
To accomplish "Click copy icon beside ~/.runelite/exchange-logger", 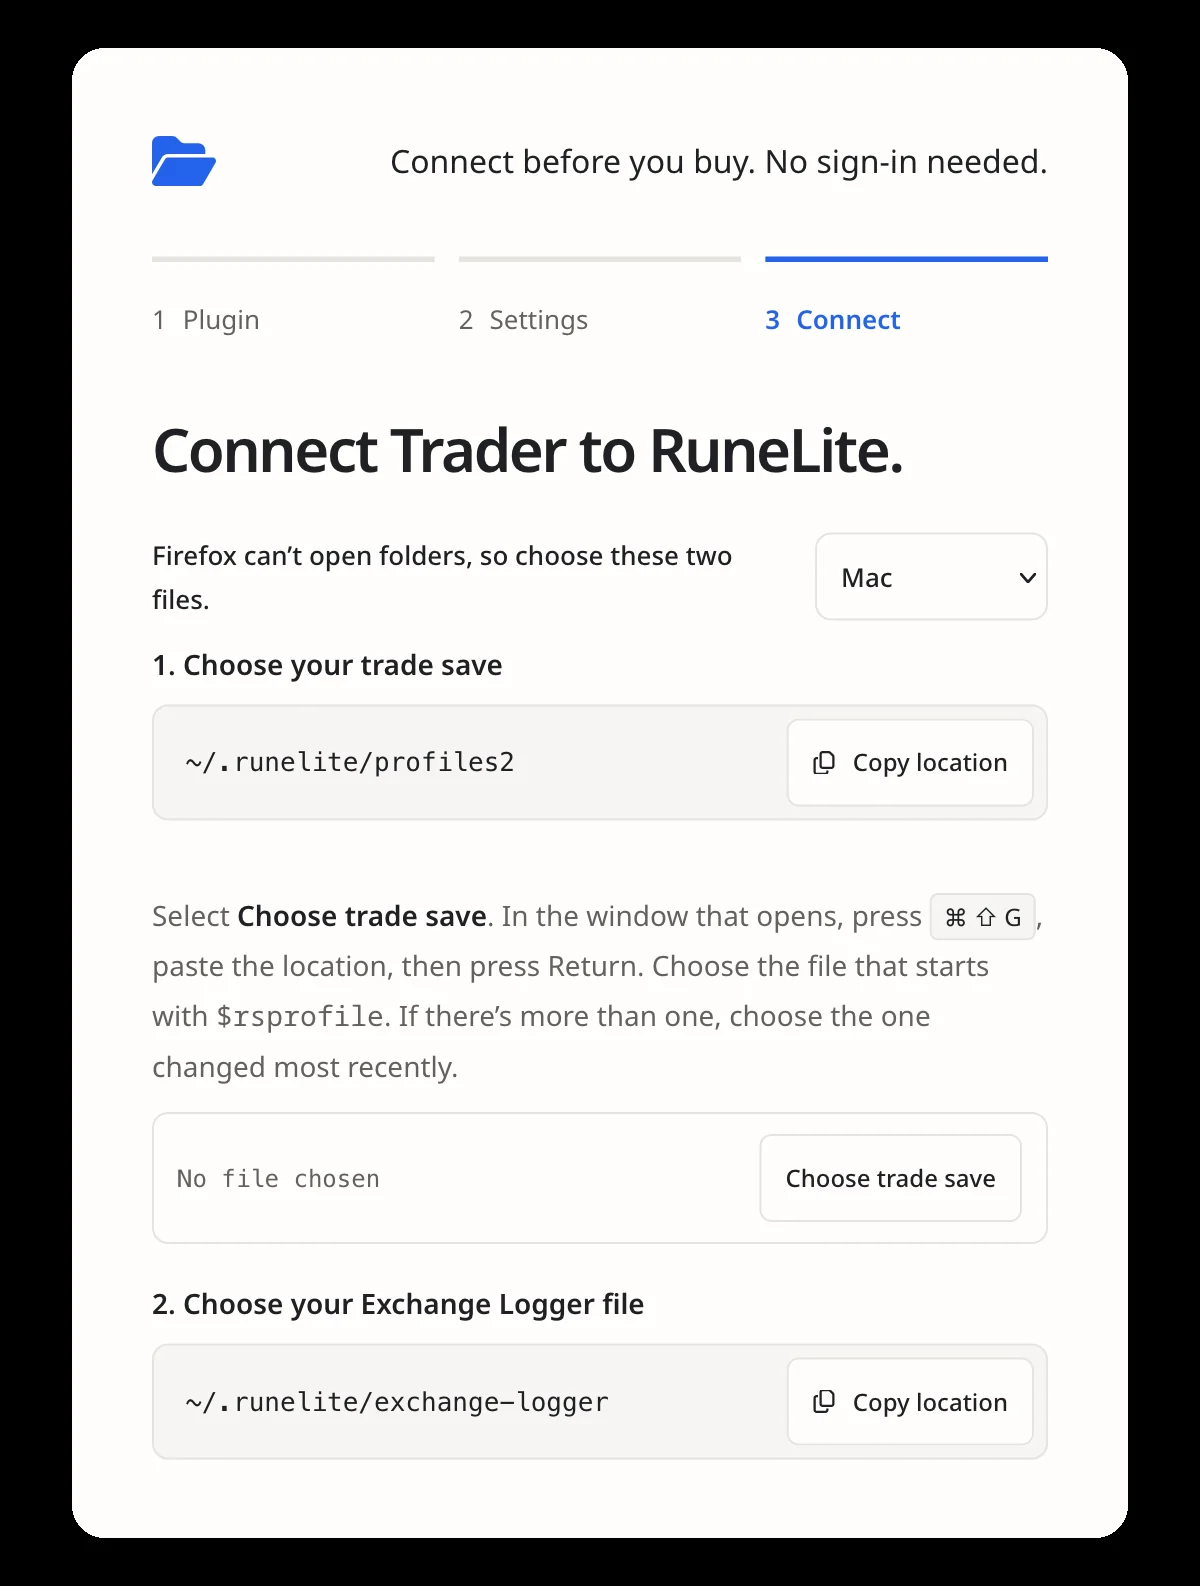I will tap(824, 1402).
